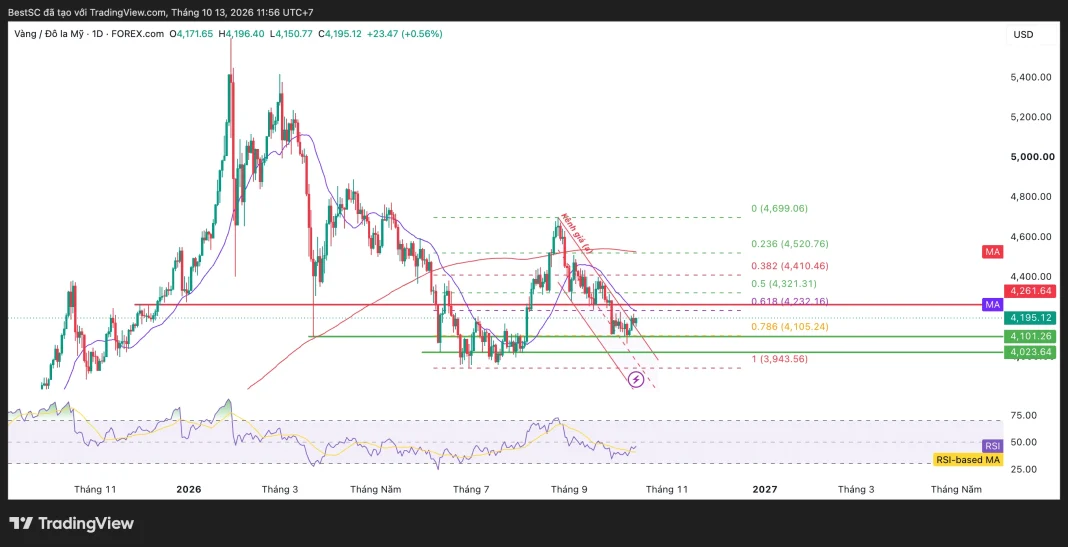
Task: Click the change value +23.47 (+0.56%)
Action: click(x=405, y=33)
